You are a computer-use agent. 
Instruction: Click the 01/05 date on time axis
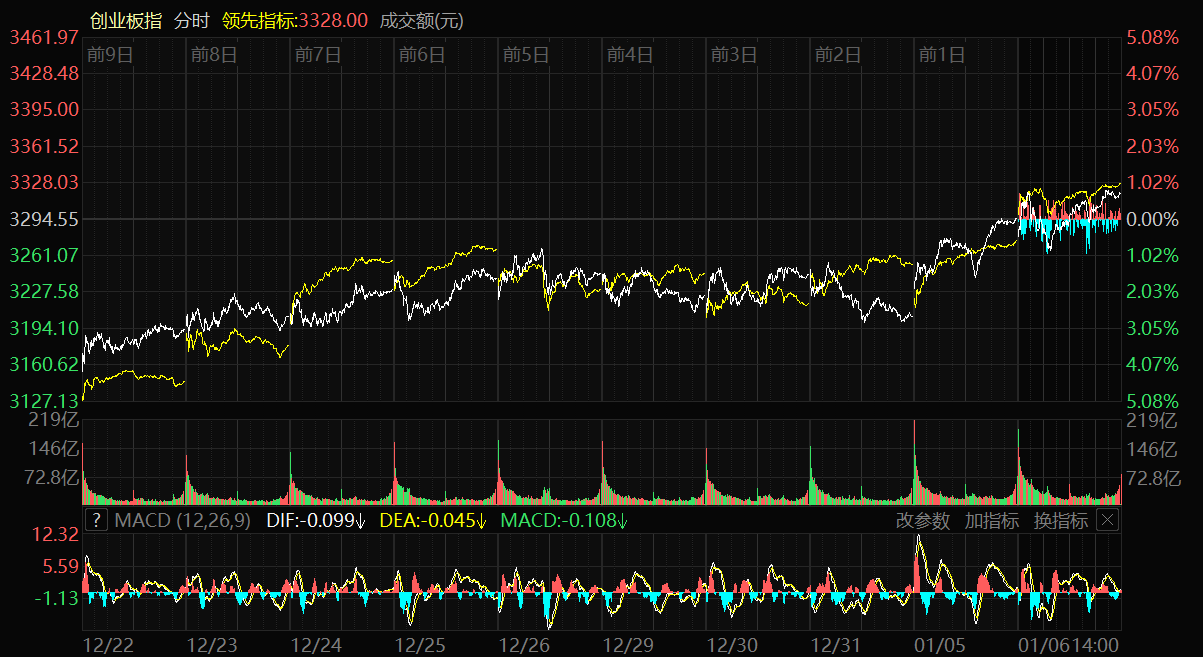[941, 645]
